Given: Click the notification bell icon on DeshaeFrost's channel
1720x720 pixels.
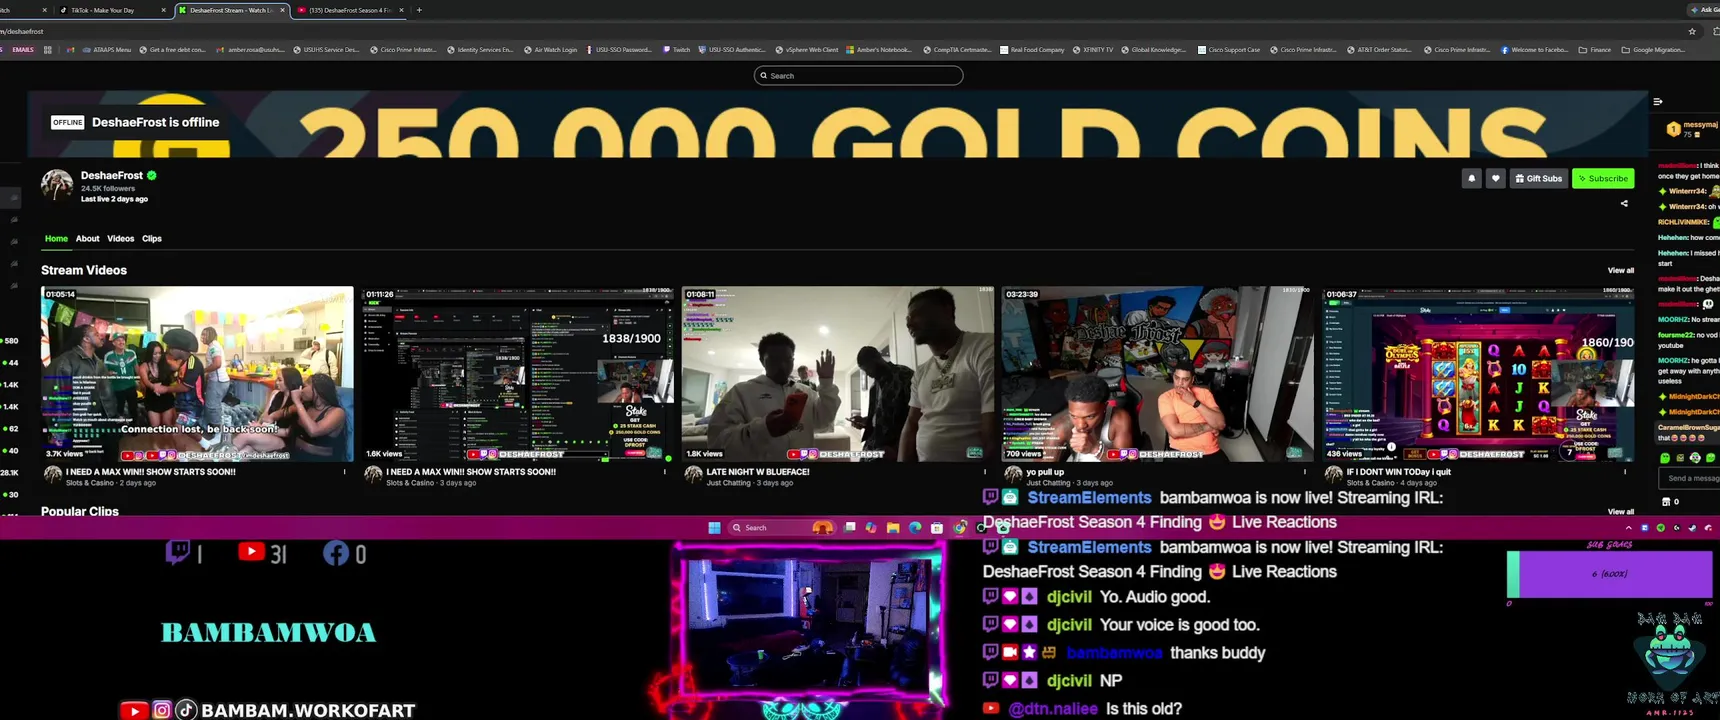Looking at the screenshot, I should 1471,178.
